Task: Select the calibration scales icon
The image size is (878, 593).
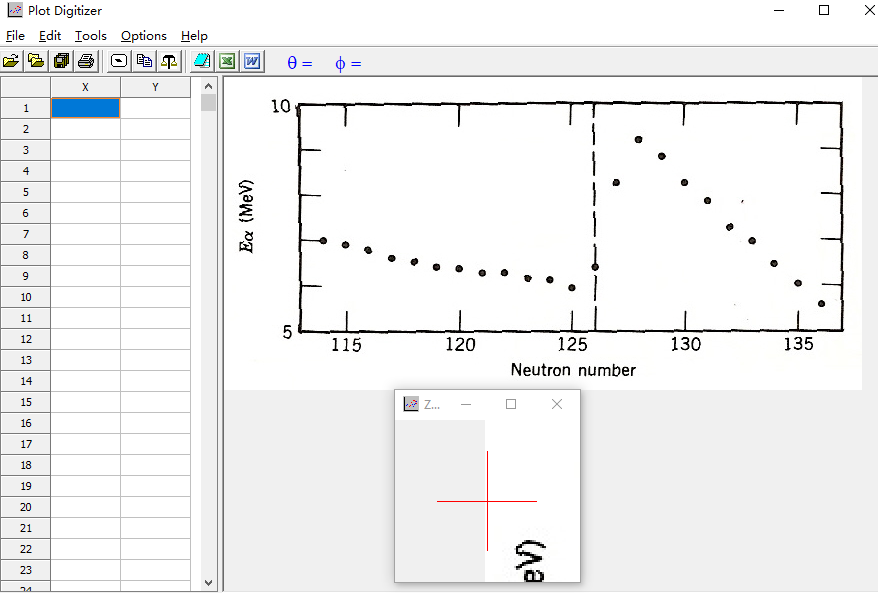Action: pyautogui.click(x=168, y=60)
